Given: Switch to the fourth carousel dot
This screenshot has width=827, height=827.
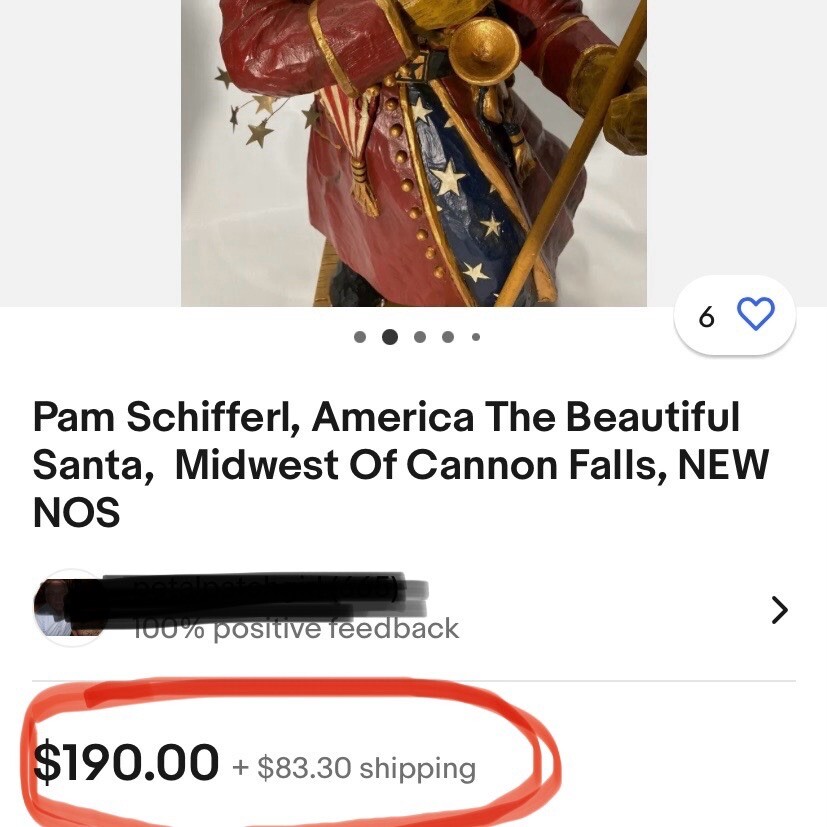Looking at the screenshot, I should click(x=448, y=337).
